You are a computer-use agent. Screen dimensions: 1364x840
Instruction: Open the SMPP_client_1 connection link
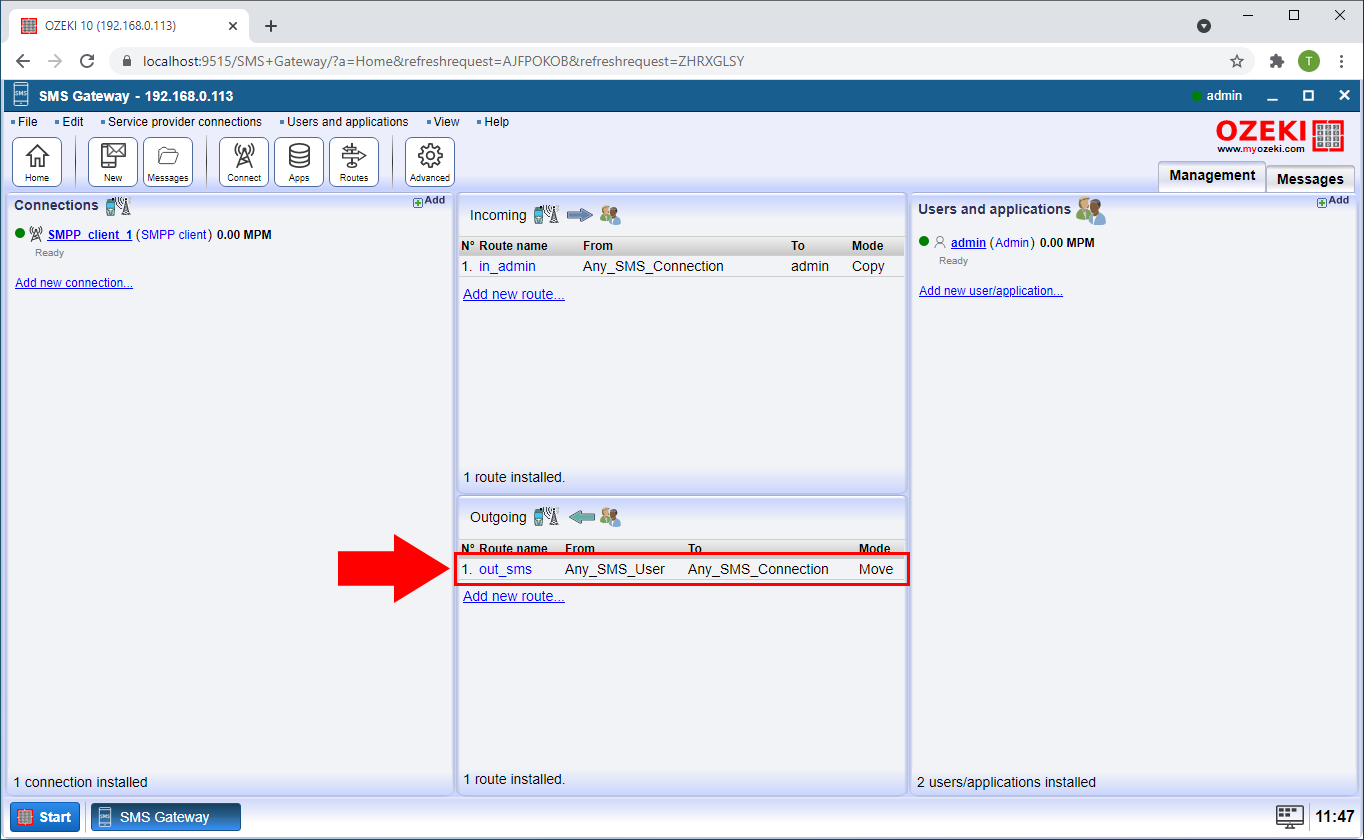pos(90,235)
